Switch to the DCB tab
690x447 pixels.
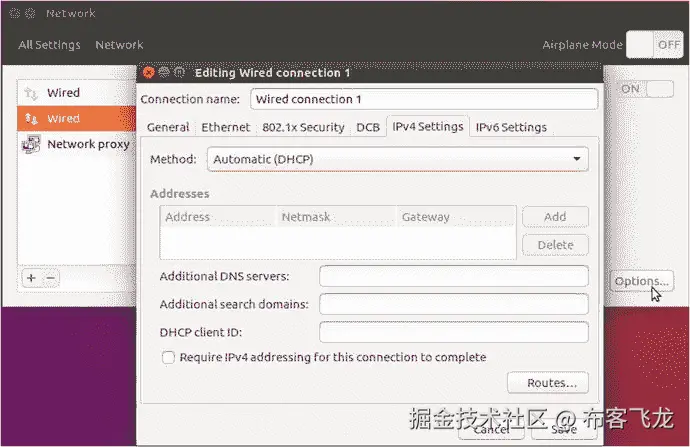[368, 127]
